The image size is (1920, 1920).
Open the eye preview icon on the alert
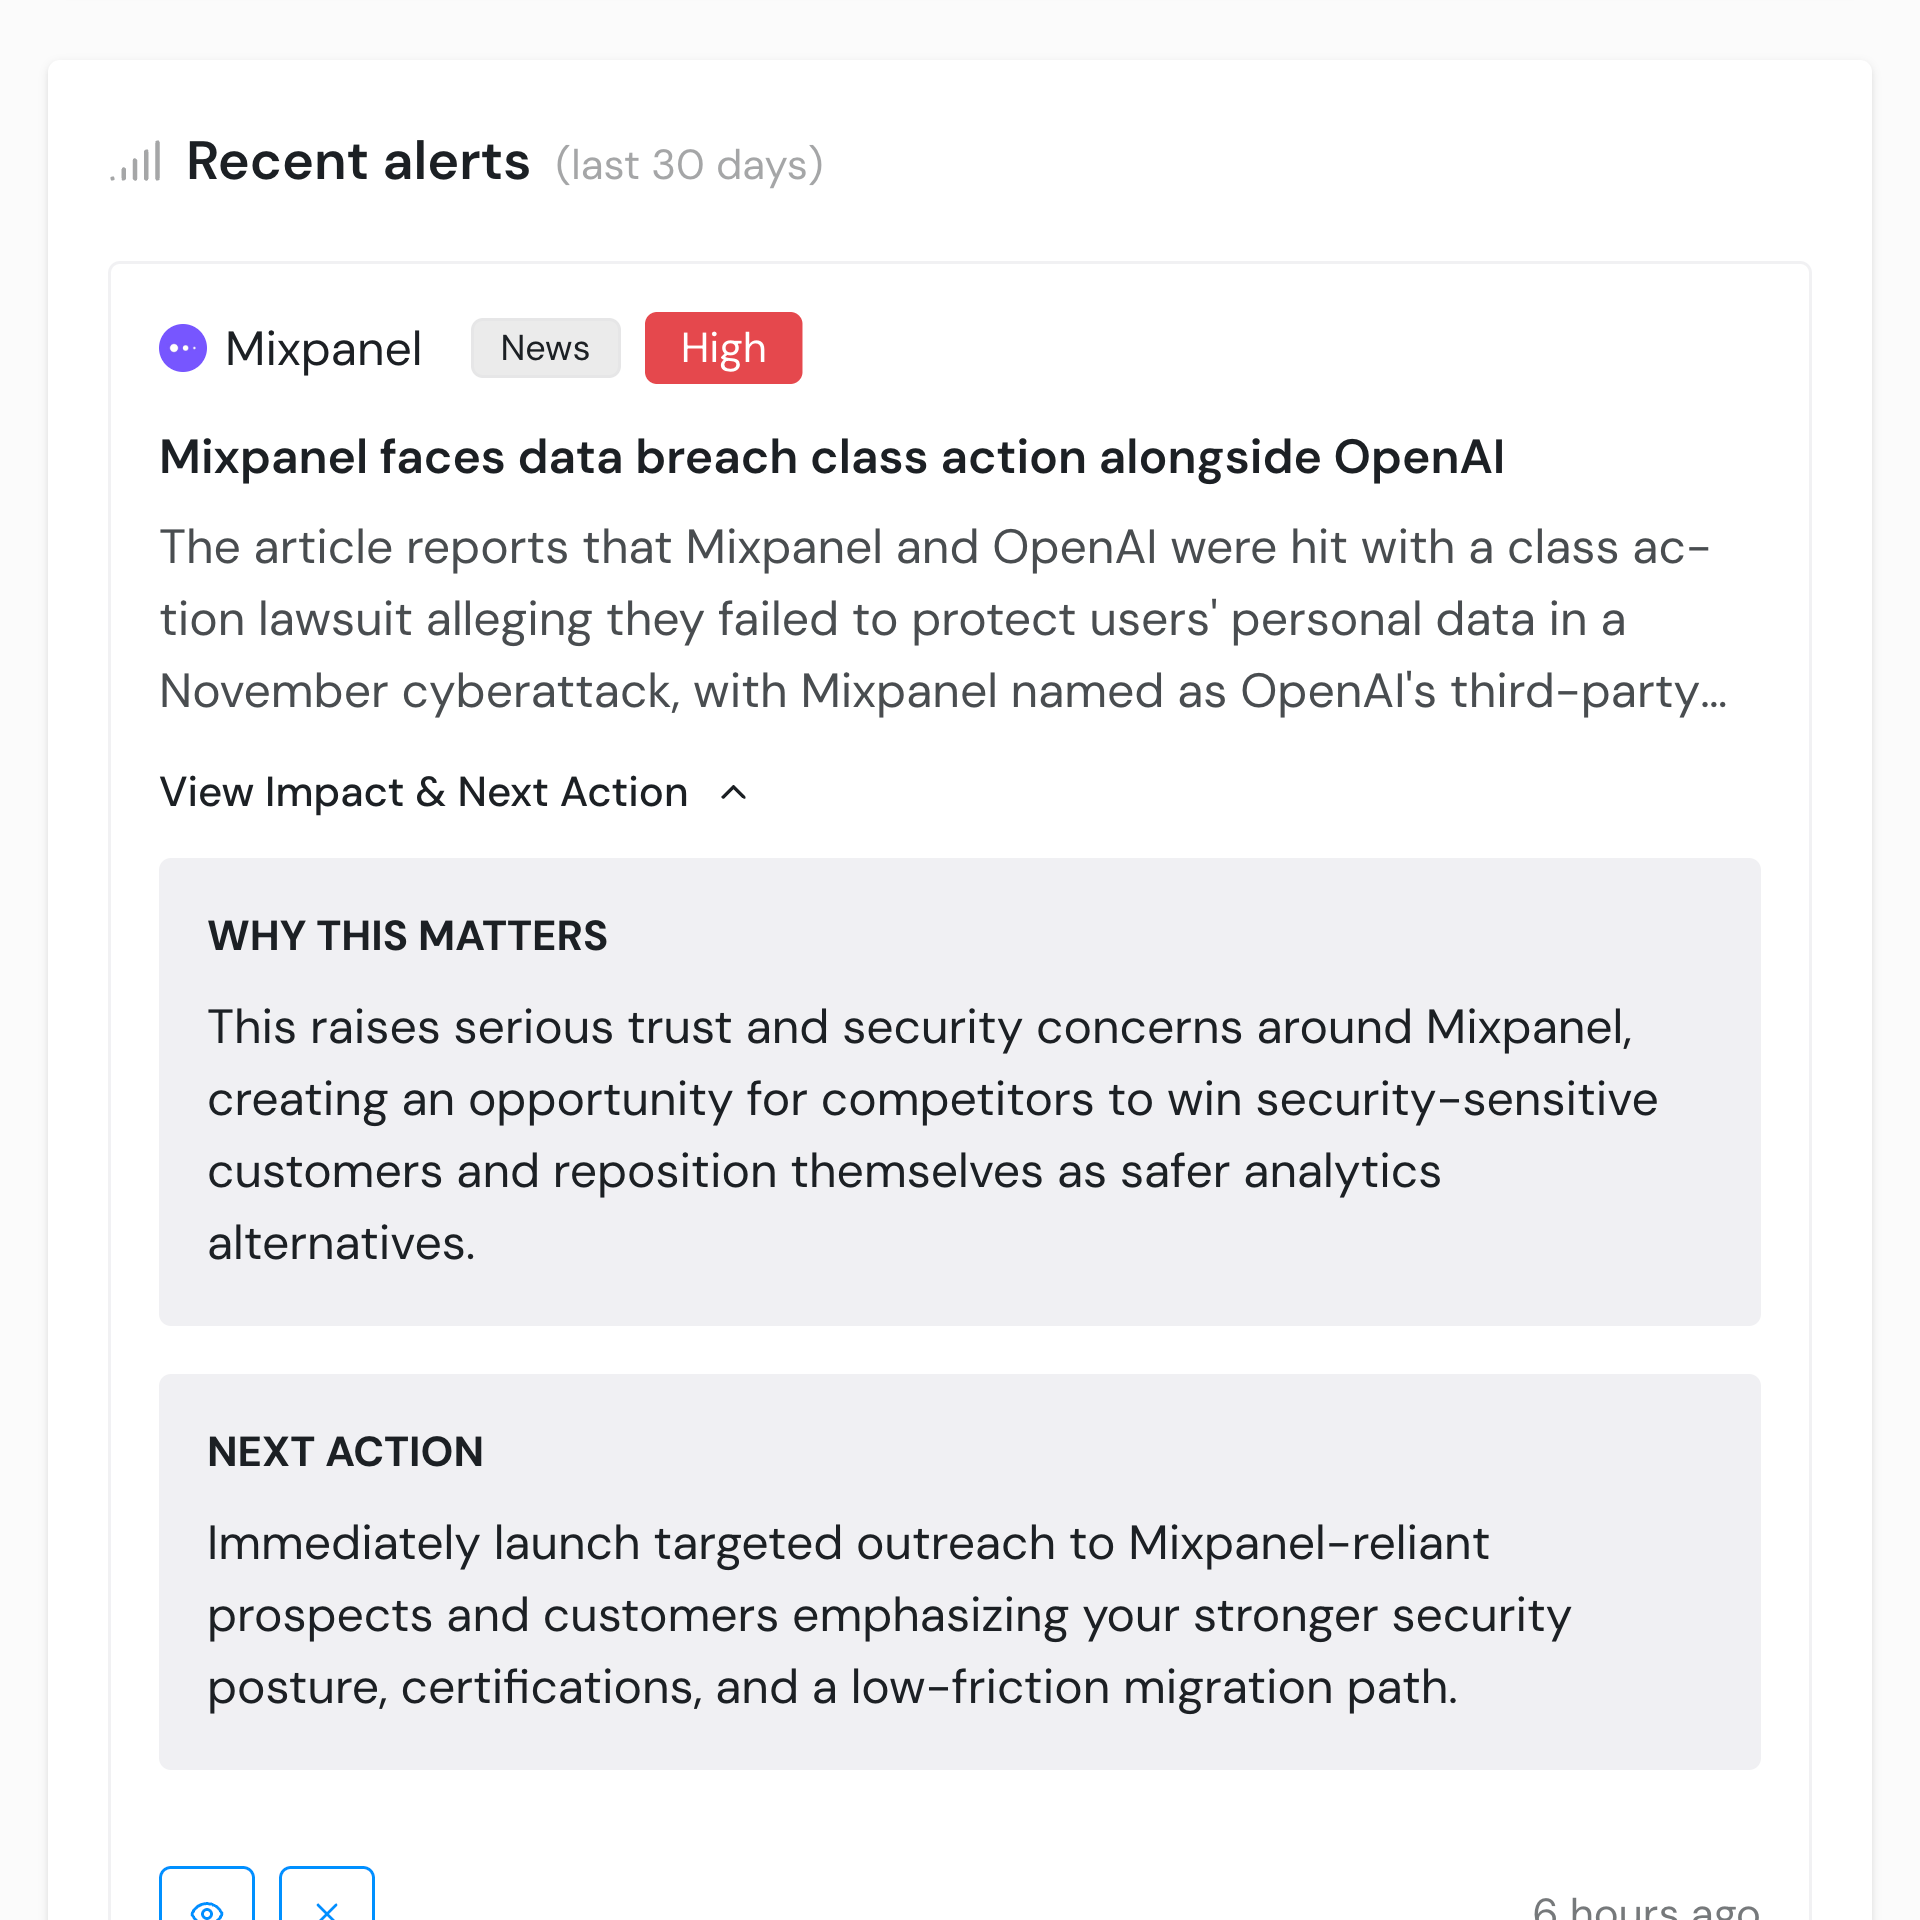tap(208, 1906)
